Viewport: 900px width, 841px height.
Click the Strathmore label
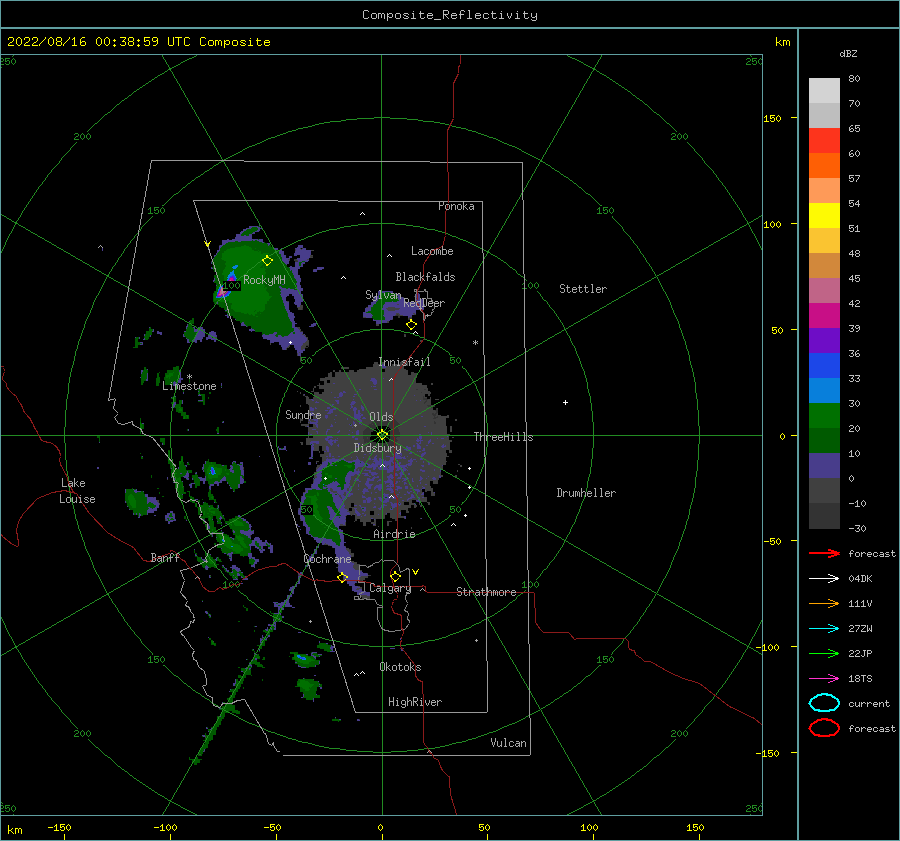(486, 592)
